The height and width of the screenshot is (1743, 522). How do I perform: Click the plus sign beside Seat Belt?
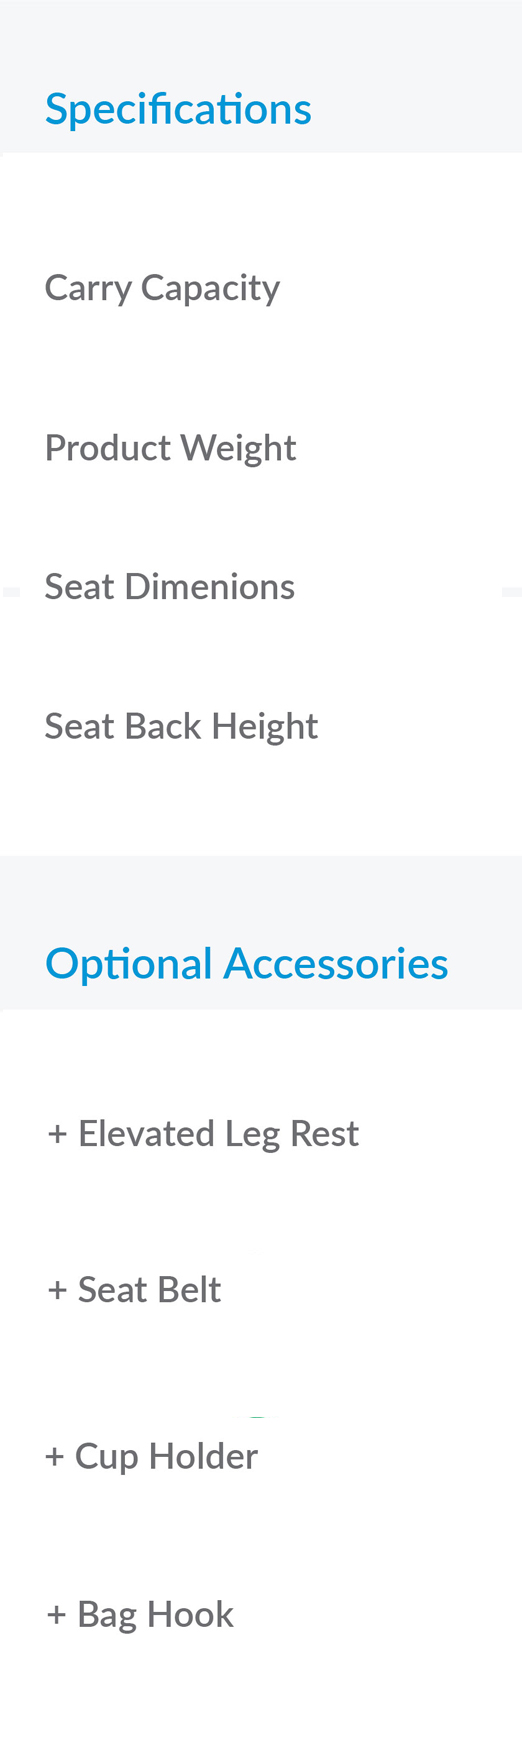57,1290
